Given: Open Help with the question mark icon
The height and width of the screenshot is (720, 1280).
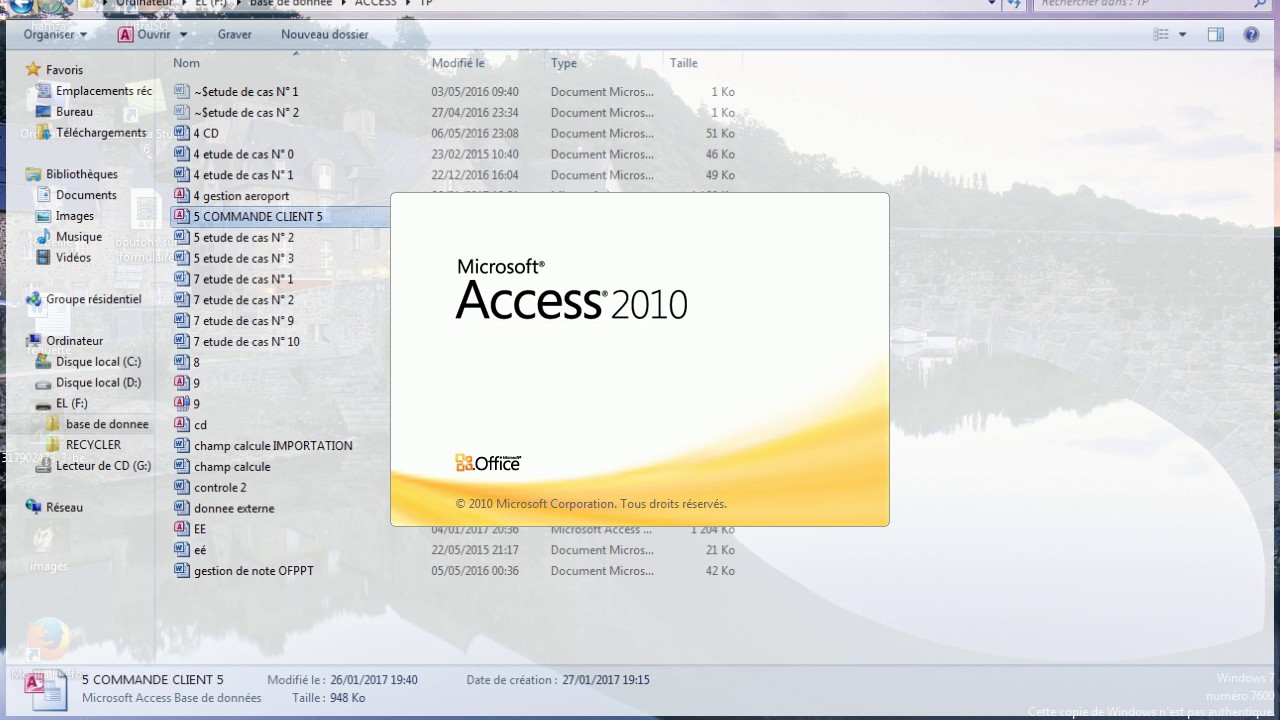Looking at the screenshot, I should [1251, 34].
